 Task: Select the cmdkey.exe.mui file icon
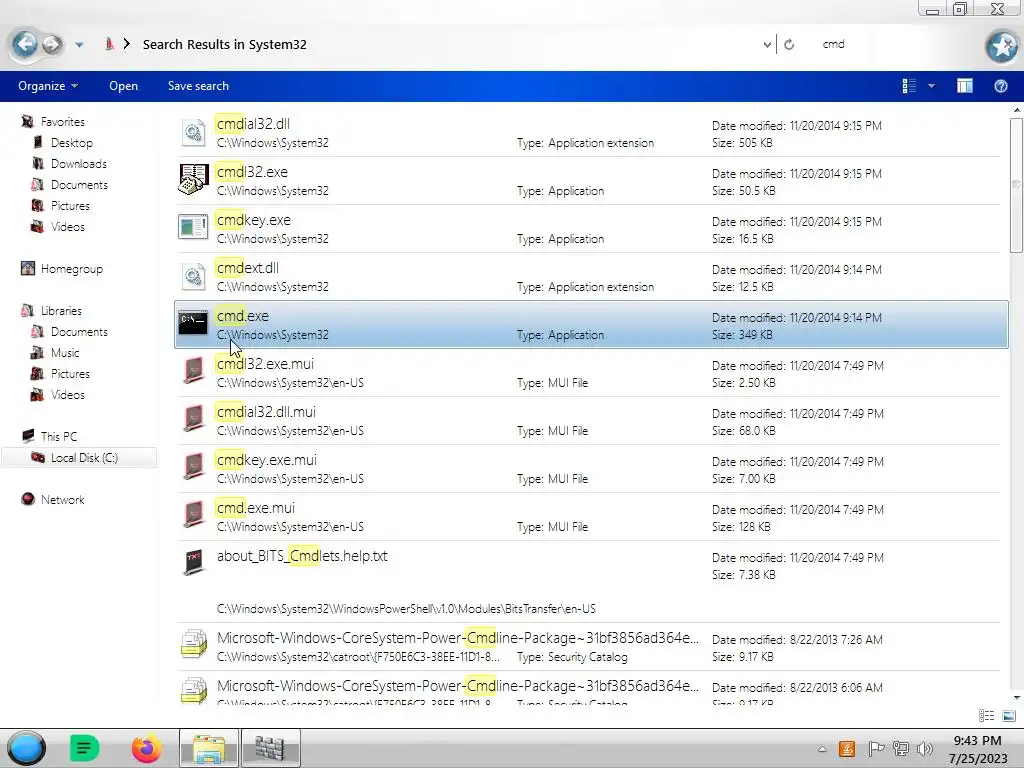point(193,466)
